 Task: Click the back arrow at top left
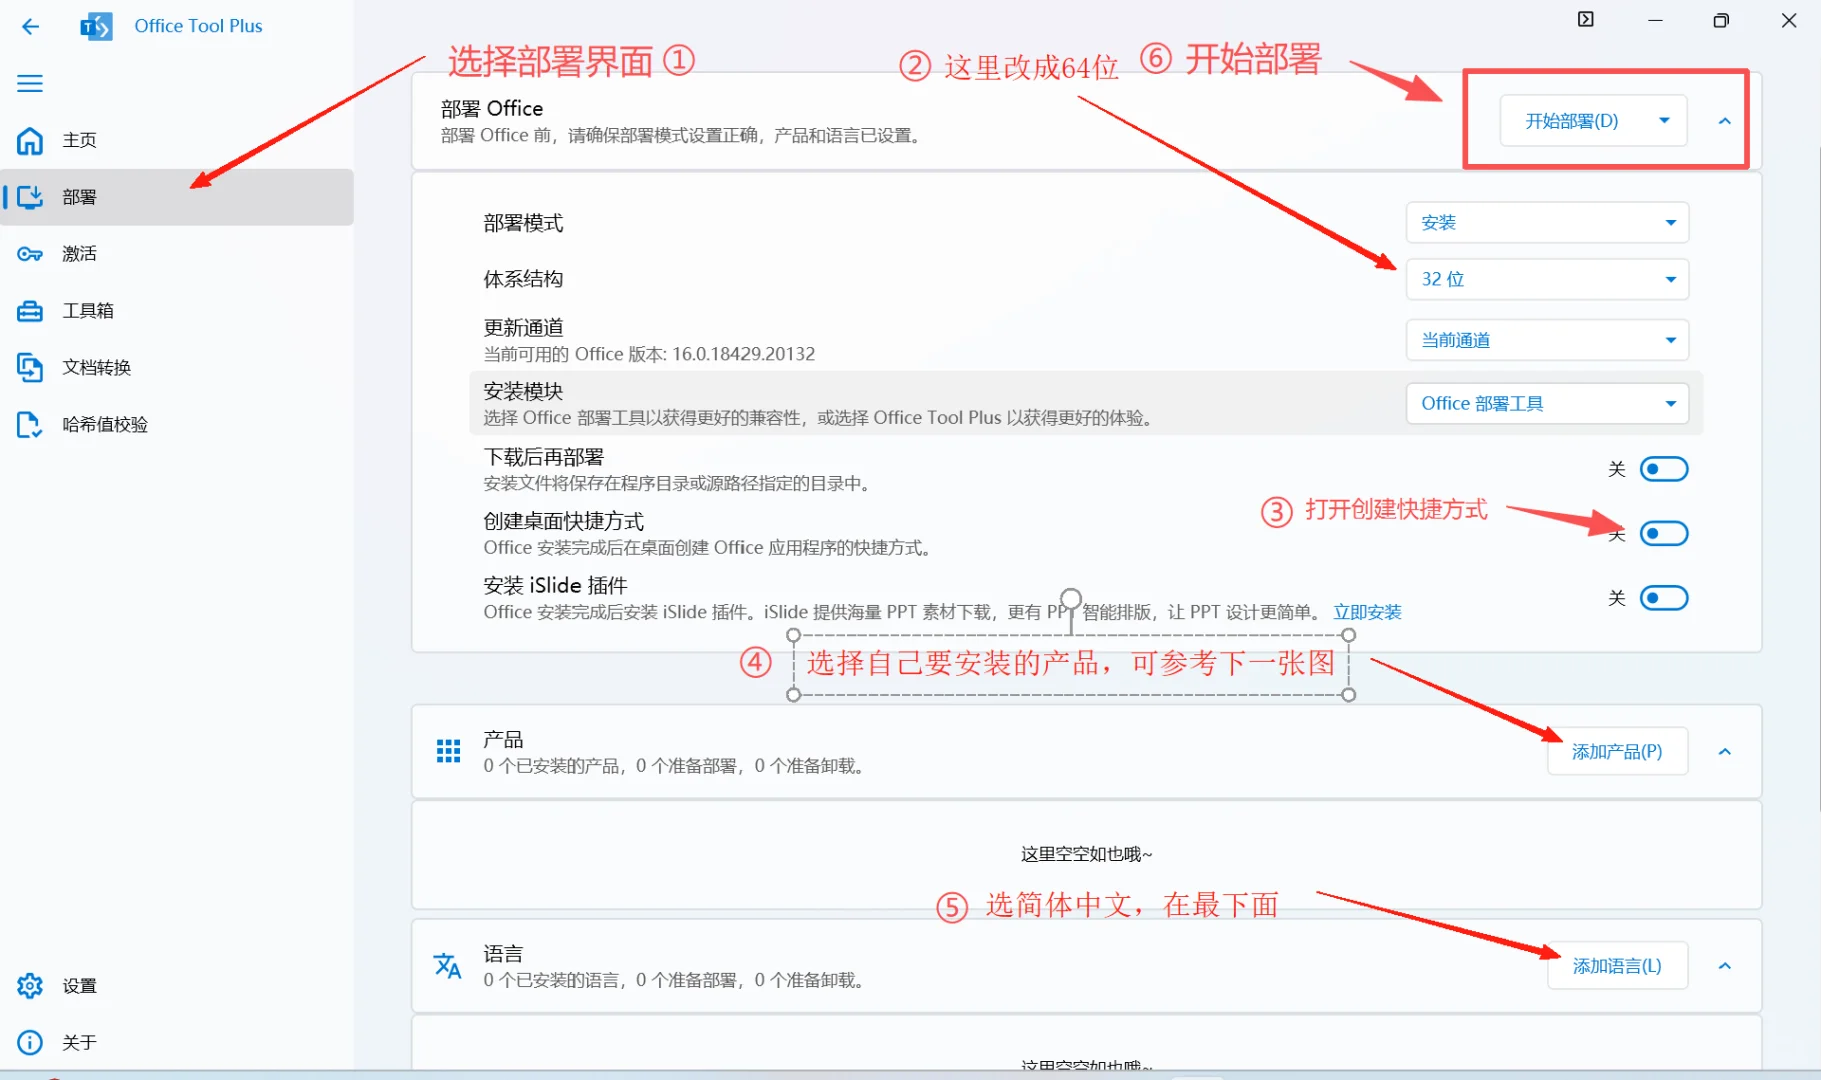30,27
